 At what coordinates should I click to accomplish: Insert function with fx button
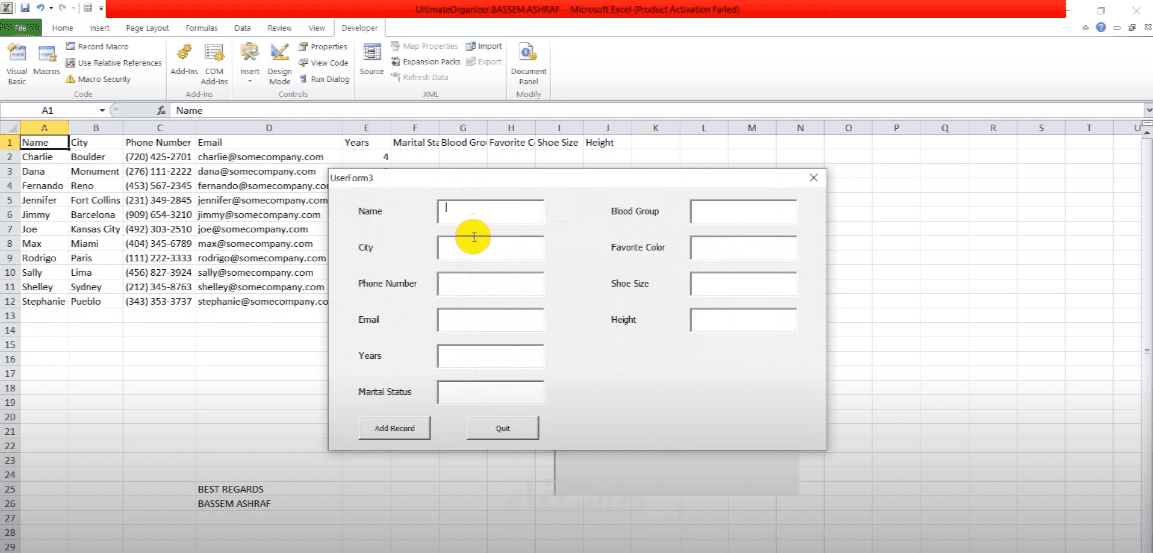coord(162,110)
